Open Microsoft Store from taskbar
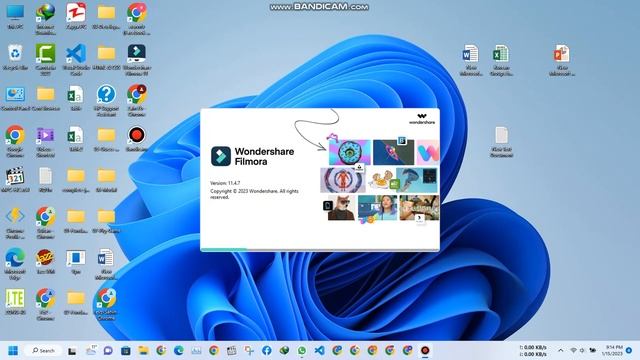Viewport: 640px width, 360px height. (x=126, y=351)
